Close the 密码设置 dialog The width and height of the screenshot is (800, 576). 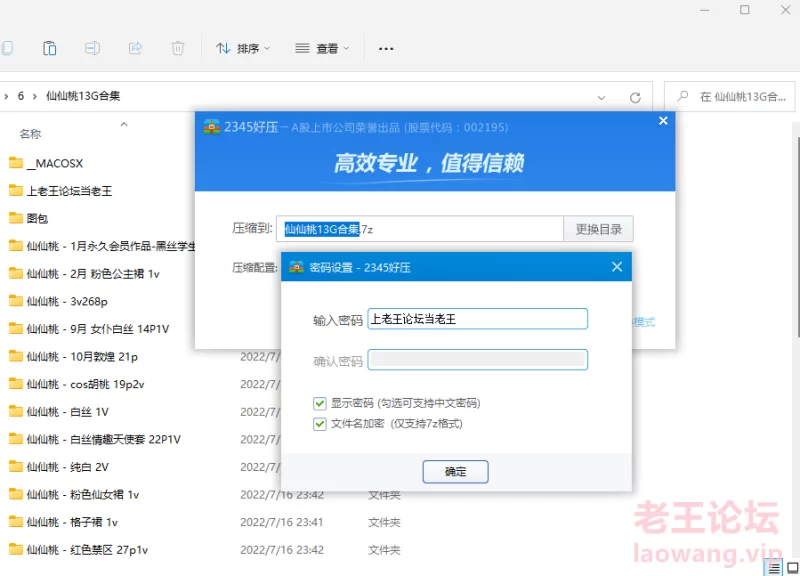click(617, 267)
